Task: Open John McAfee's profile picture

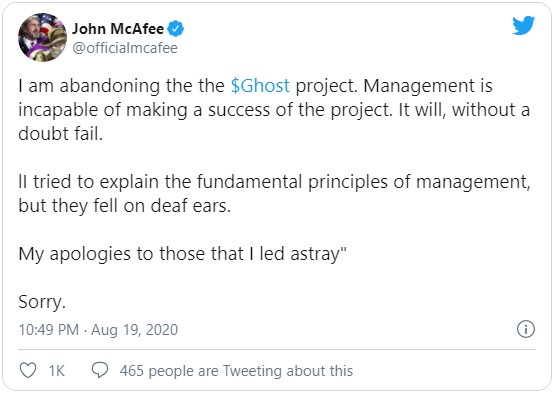Action: tap(42, 37)
